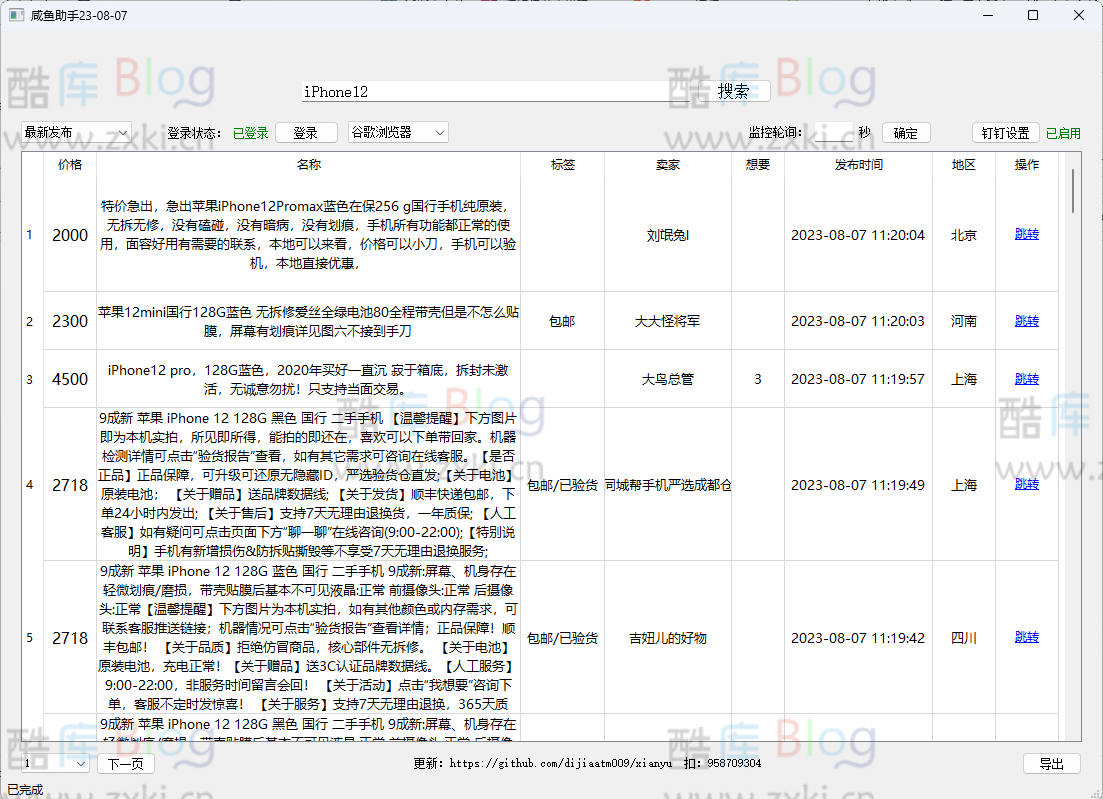Click 跳转 link for 大鸟总管 listing
The image size is (1103, 799).
tap(1026, 379)
